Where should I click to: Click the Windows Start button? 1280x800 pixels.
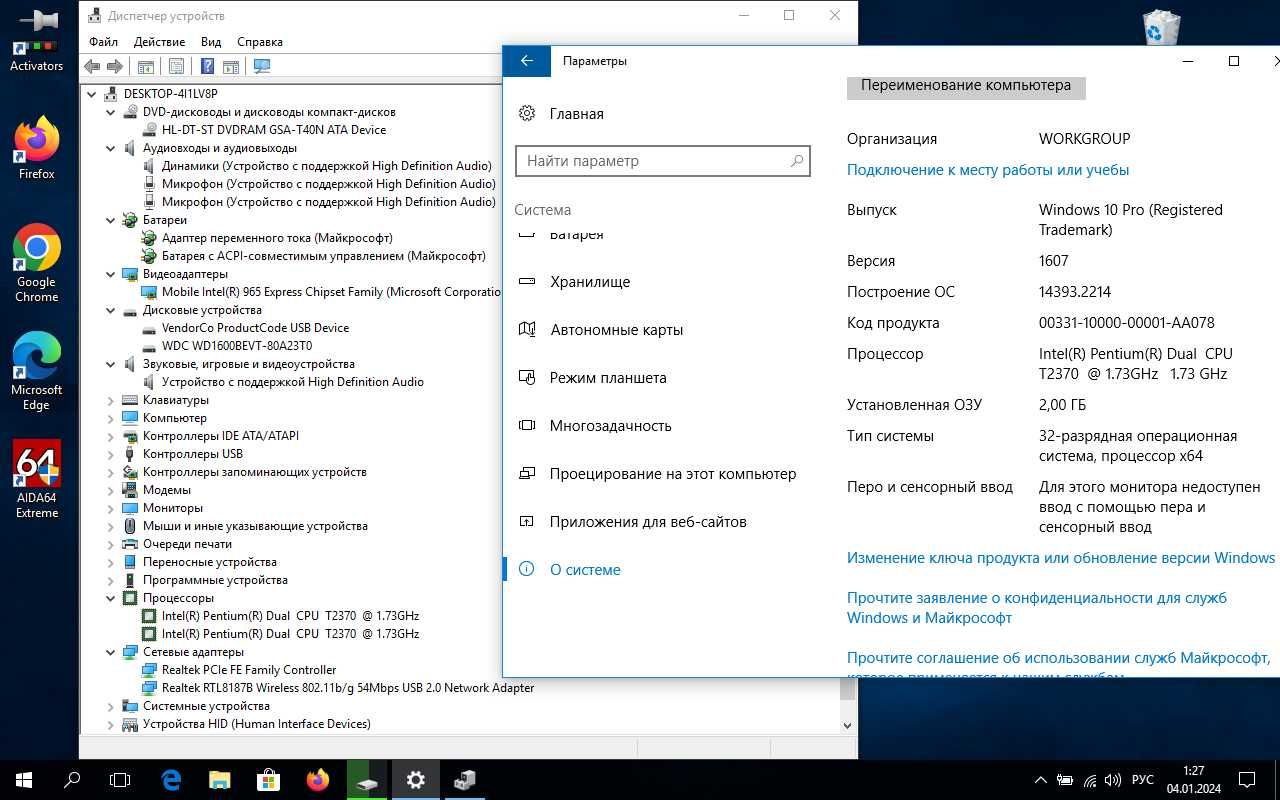[x=24, y=780]
